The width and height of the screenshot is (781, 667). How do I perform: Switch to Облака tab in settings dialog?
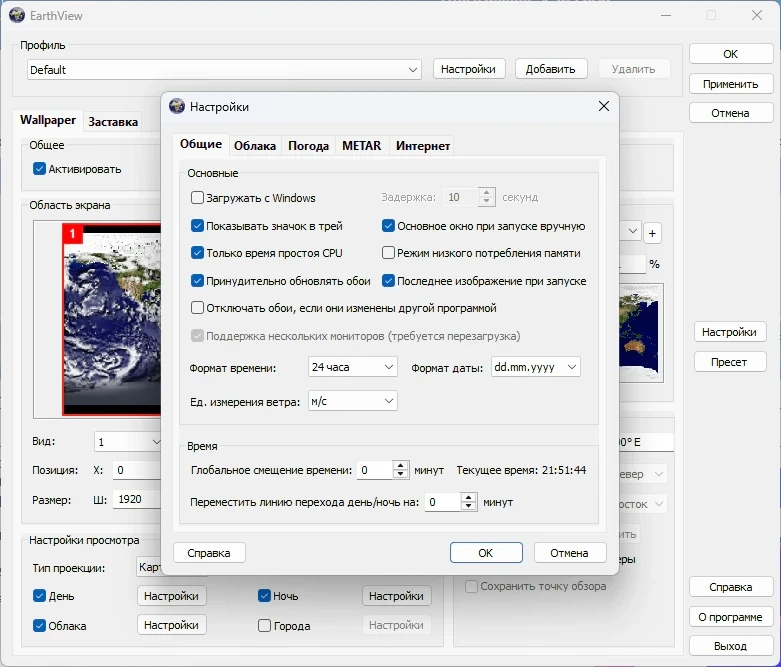[x=255, y=146]
